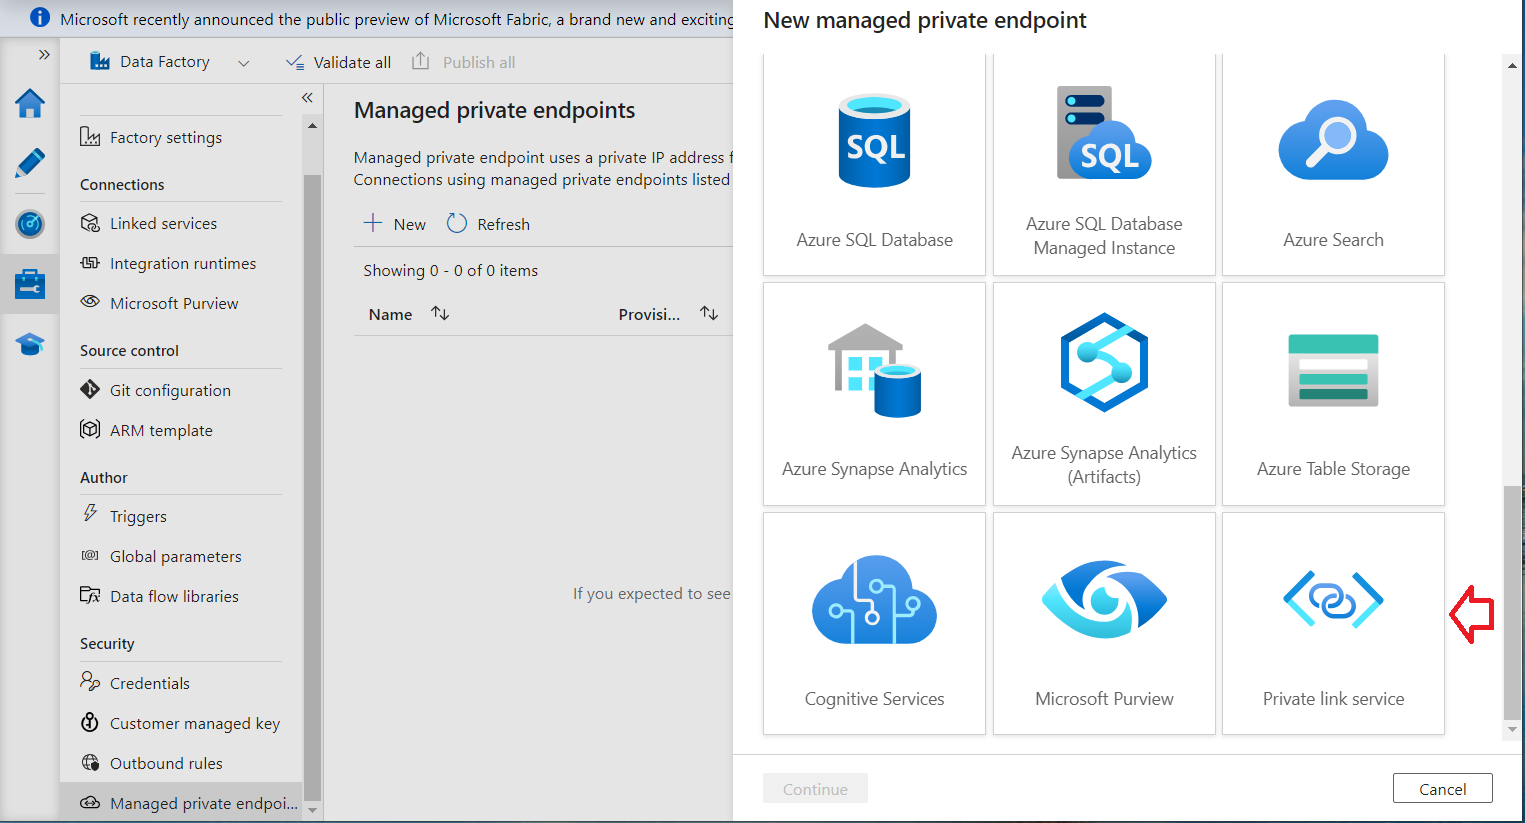Select the Private link service tile

coord(1332,624)
